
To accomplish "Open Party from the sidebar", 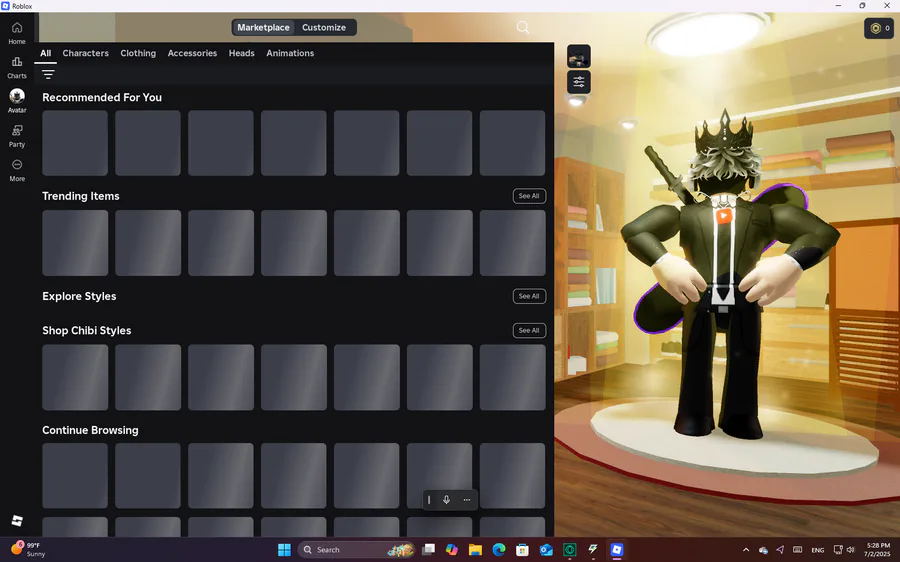I will (x=17, y=137).
